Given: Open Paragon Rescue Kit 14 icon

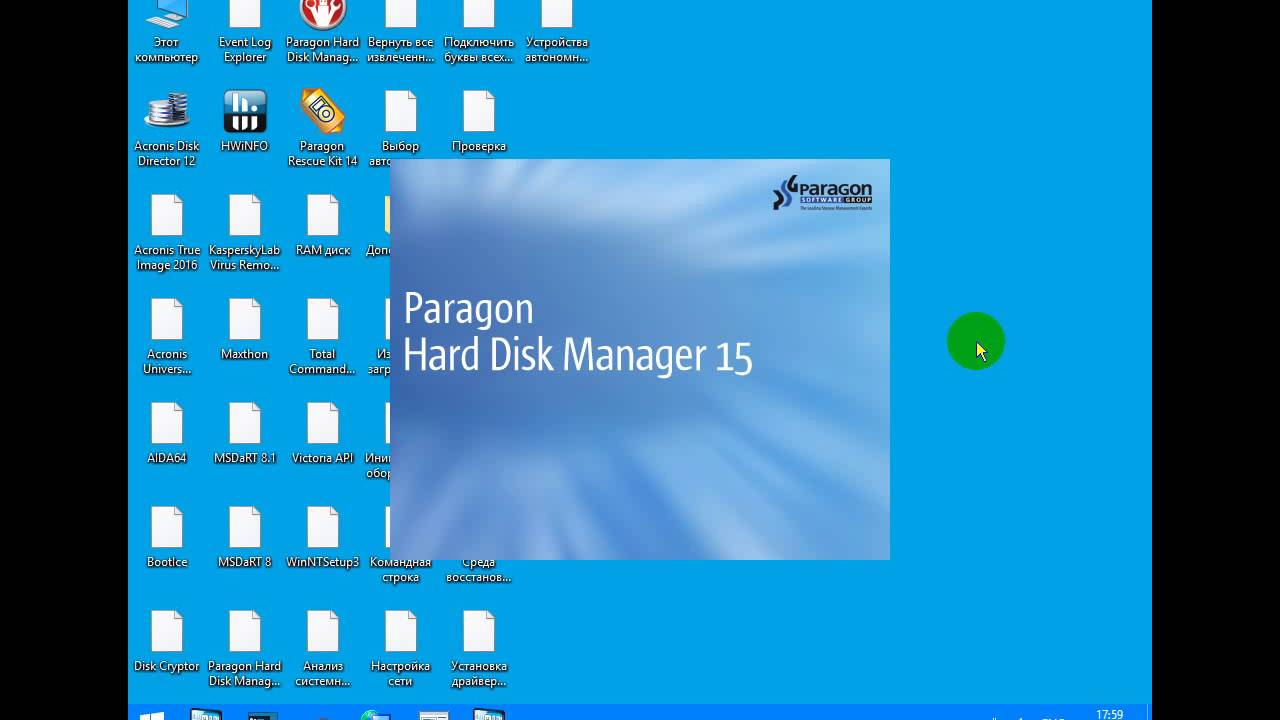Looking at the screenshot, I should [322, 128].
